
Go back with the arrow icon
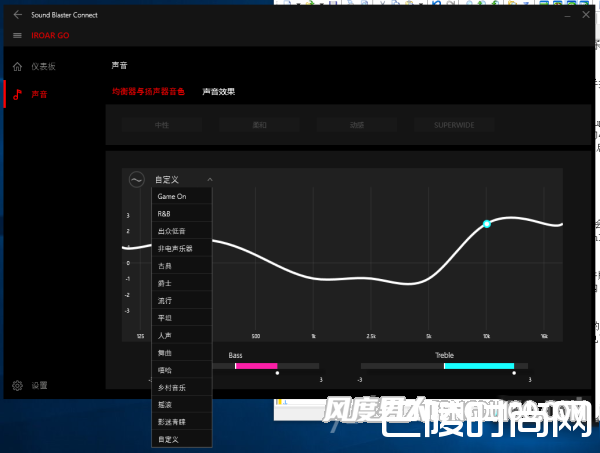point(18,15)
